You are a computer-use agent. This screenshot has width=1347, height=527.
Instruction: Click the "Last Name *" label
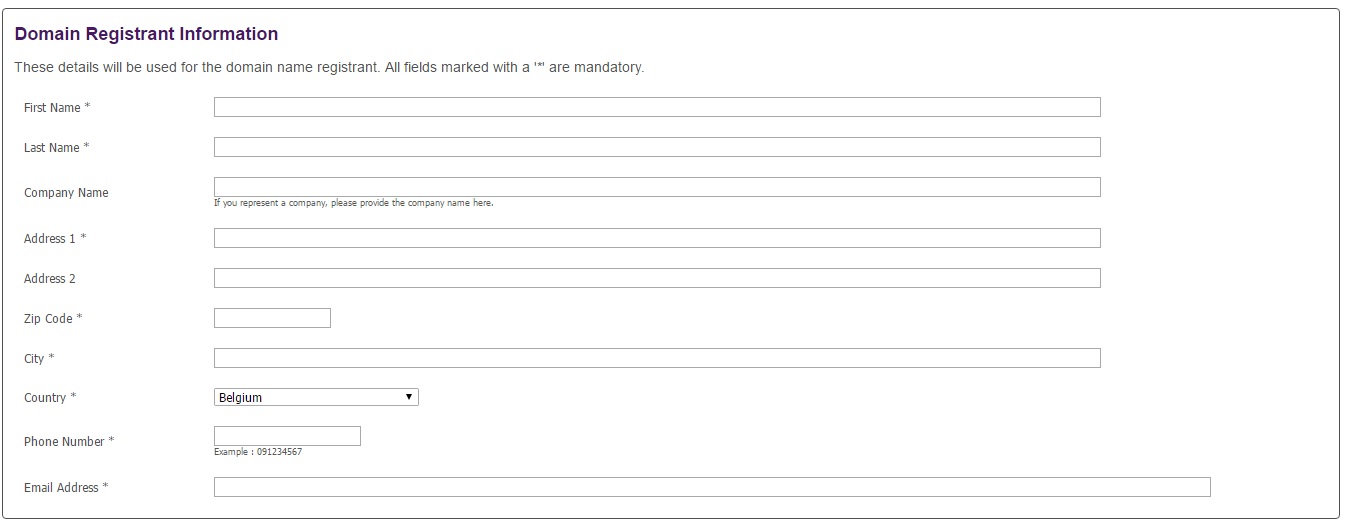point(56,148)
